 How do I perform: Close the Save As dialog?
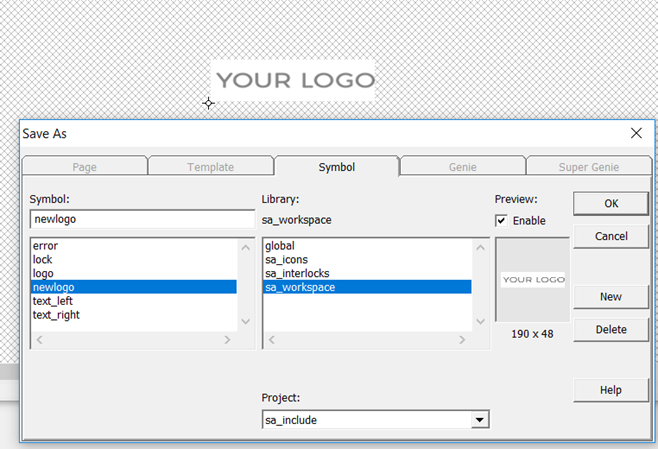[x=636, y=133]
